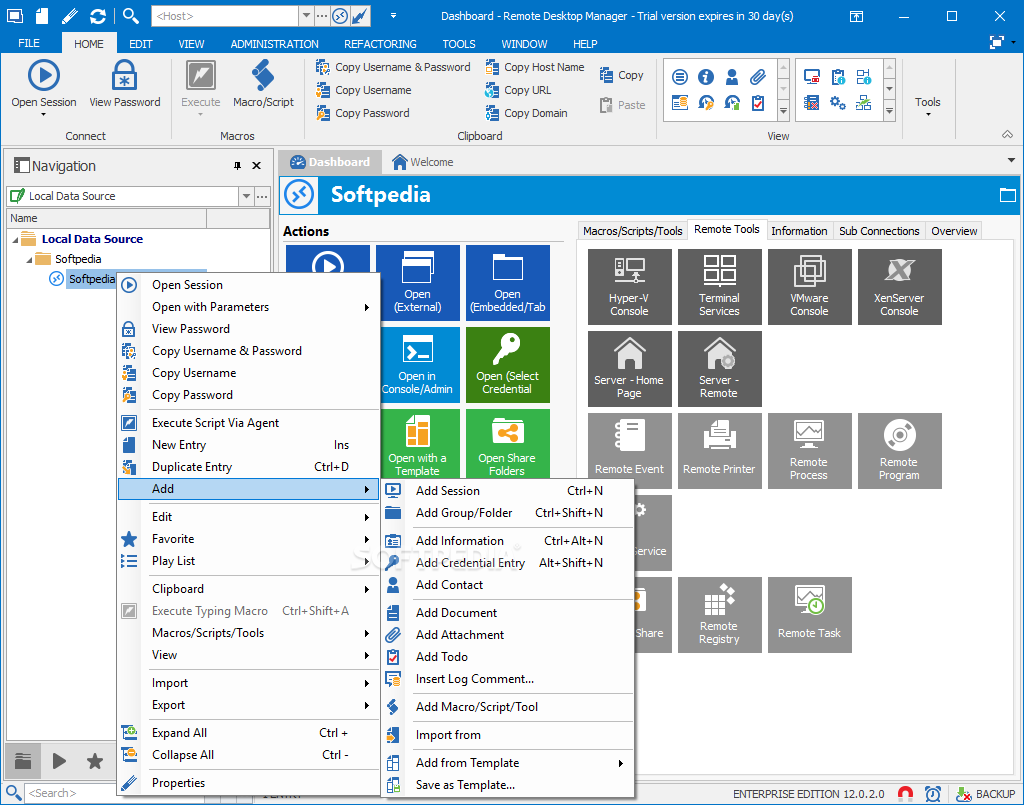Open the Remote Registry tile

click(720, 614)
